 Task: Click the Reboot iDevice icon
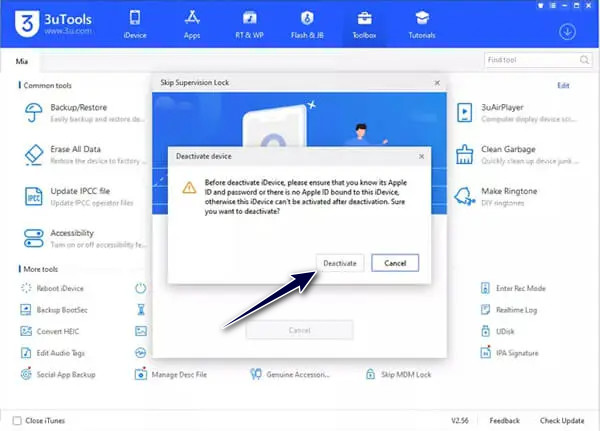(x=26, y=288)
